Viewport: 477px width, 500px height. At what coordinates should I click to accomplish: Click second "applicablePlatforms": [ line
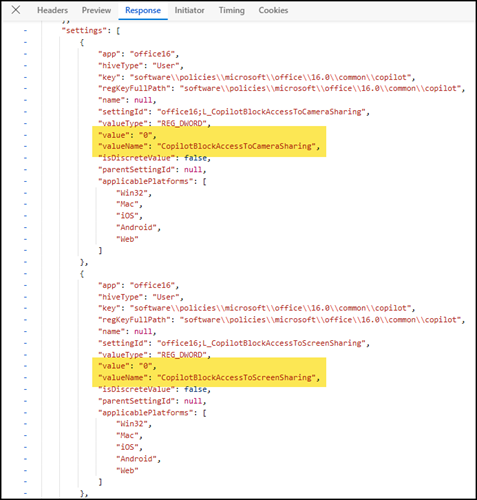[152, 413]
